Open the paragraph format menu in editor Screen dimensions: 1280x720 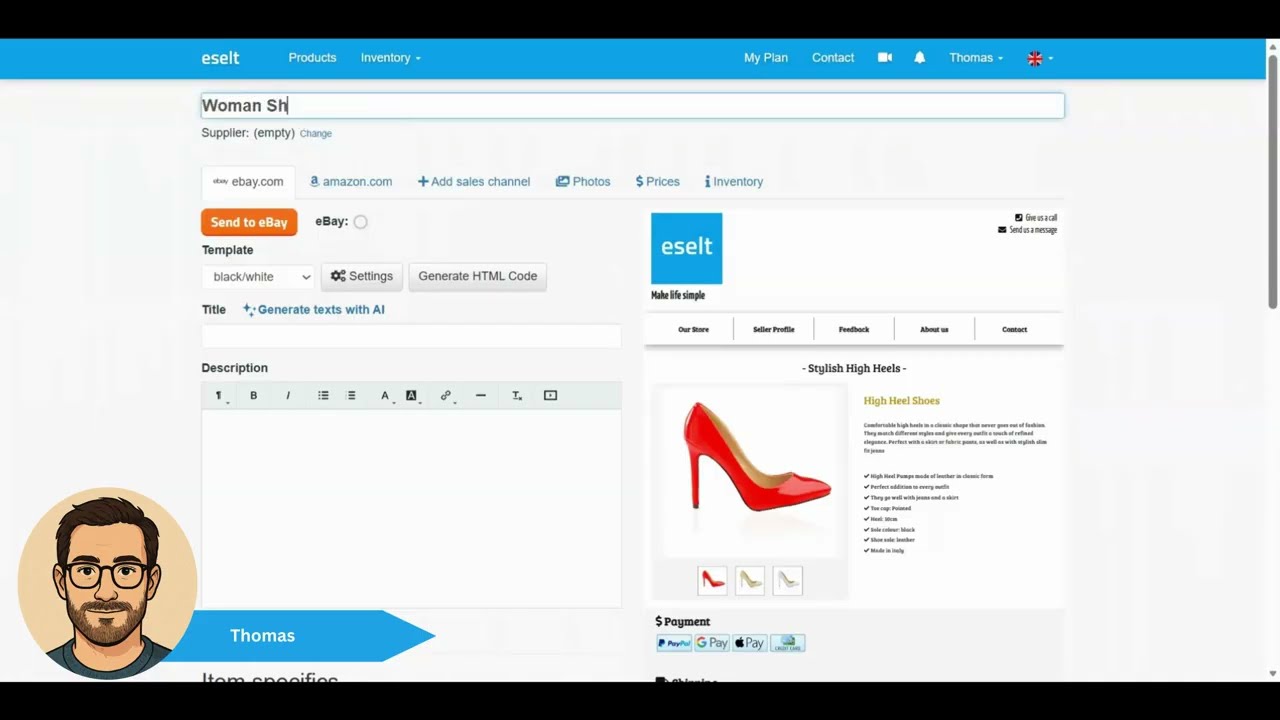tap(219, 396)
